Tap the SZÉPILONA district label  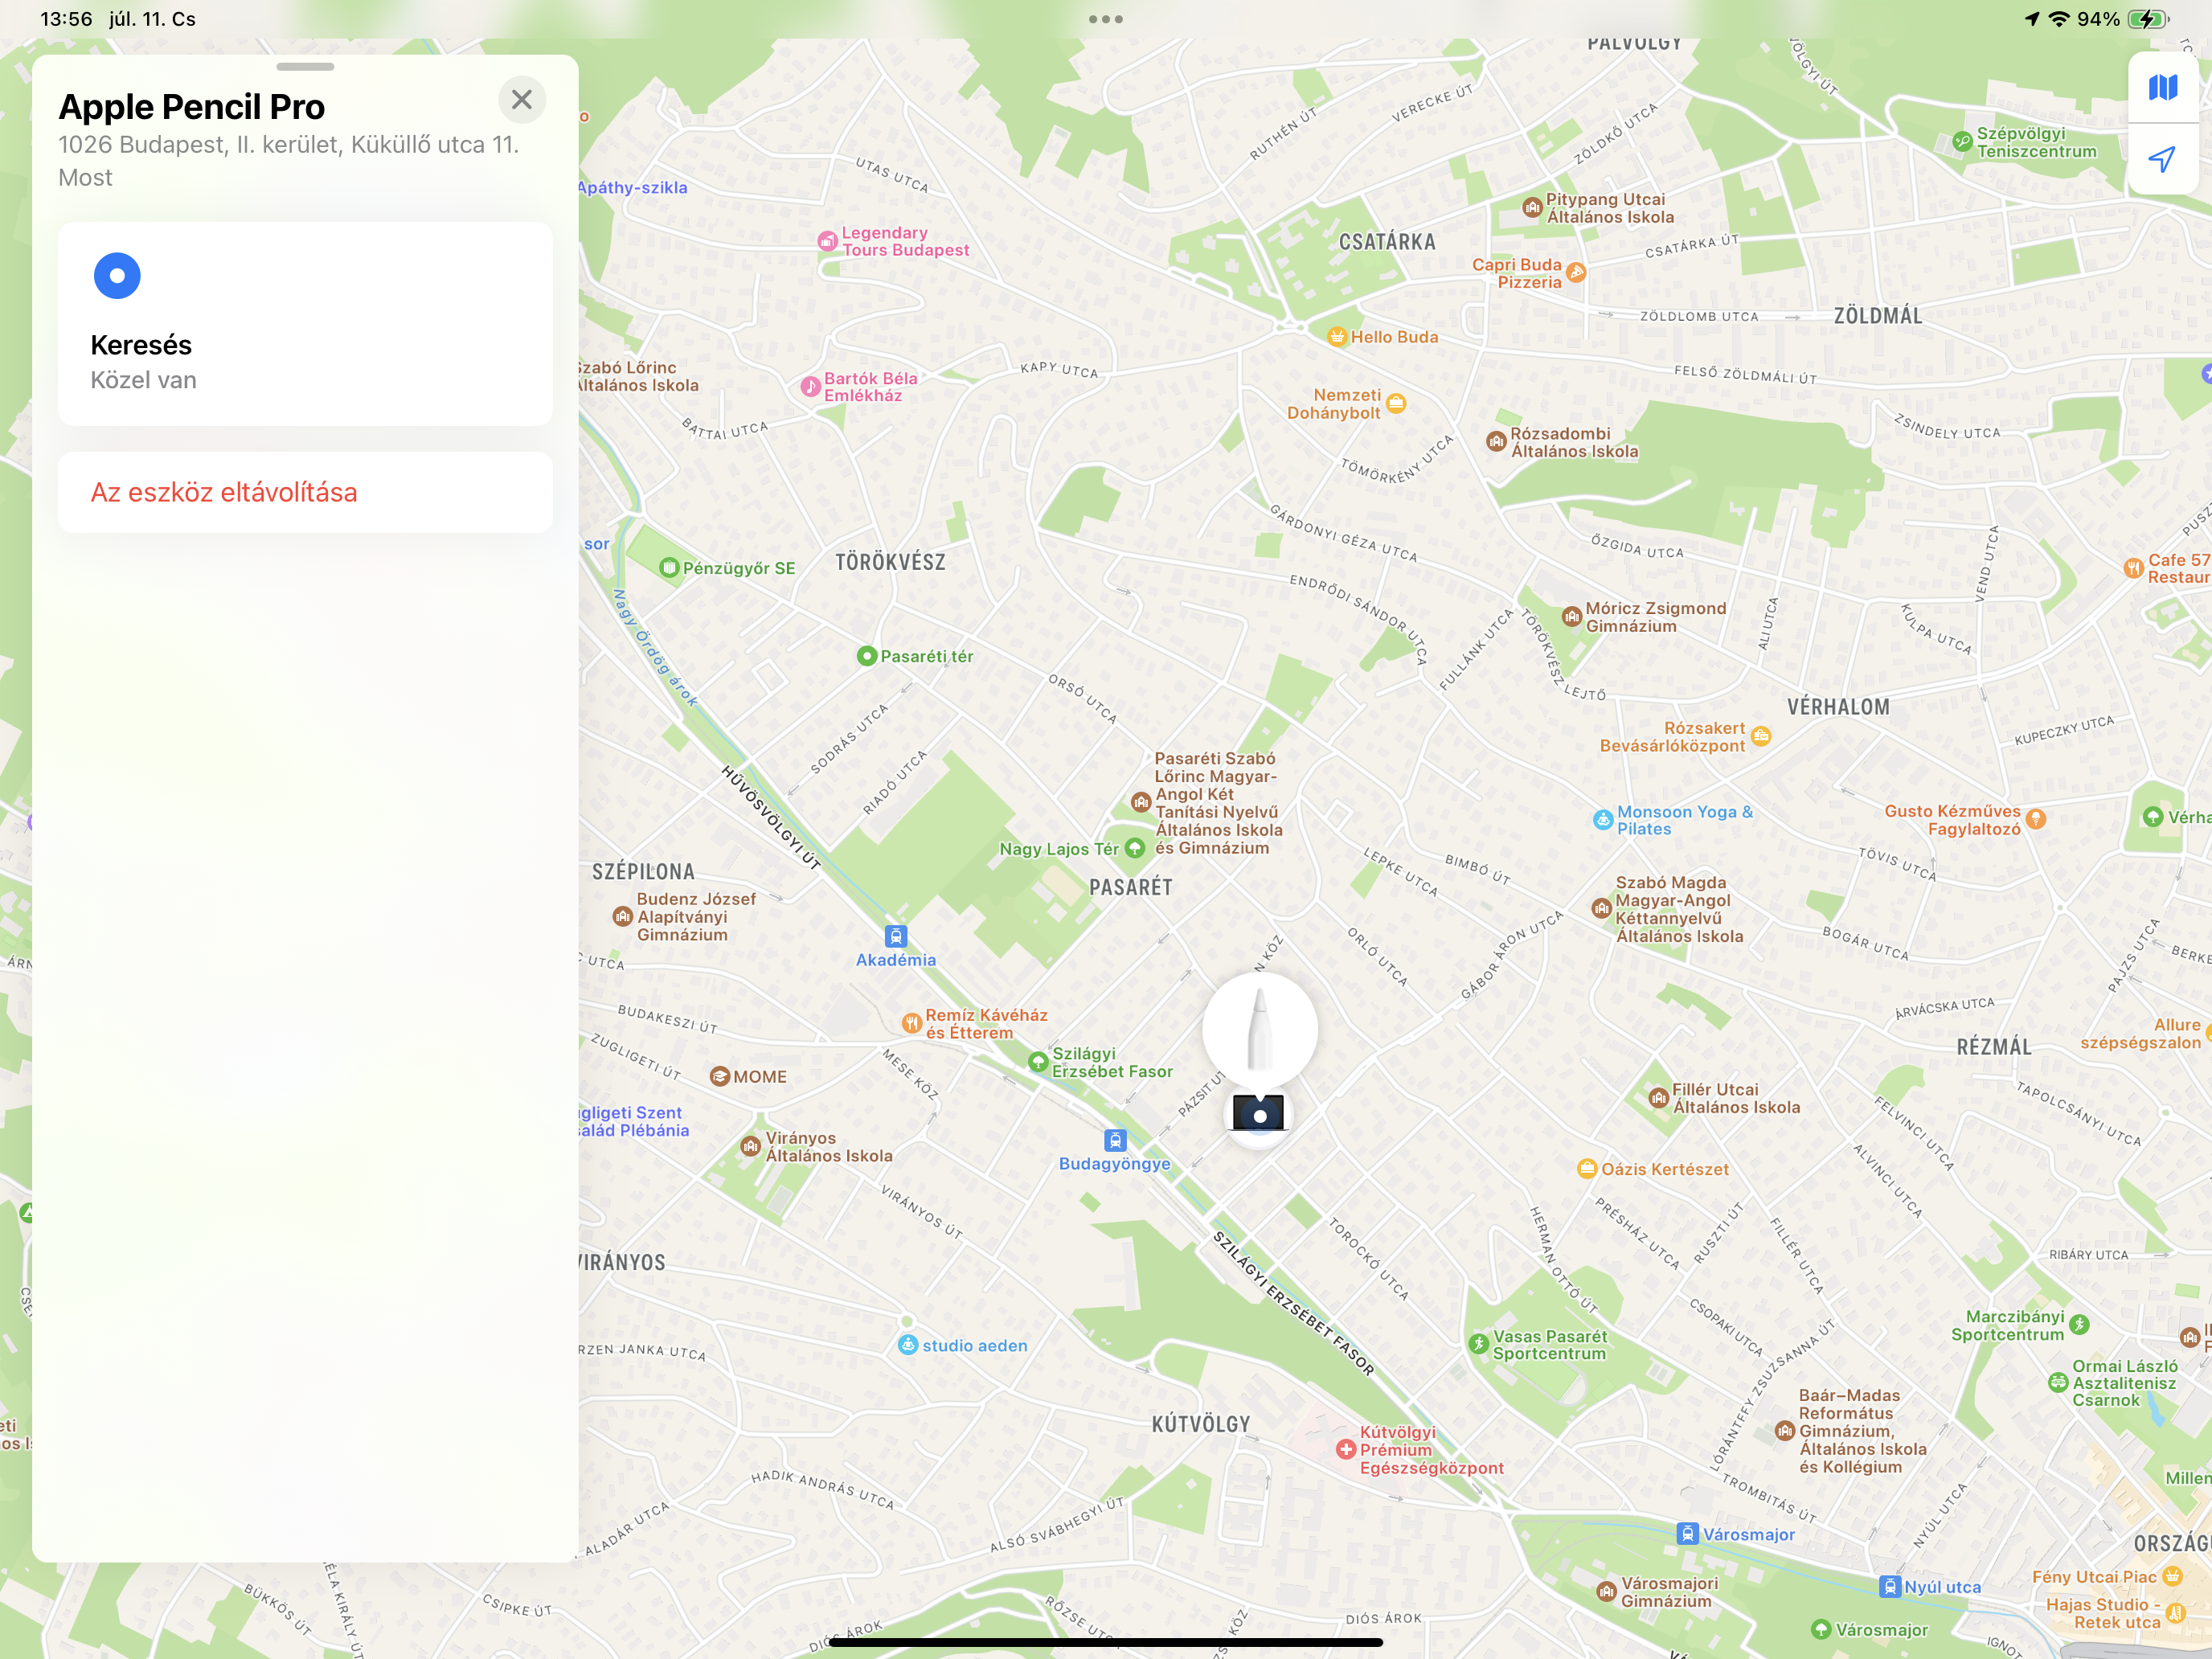click(643, 872)
